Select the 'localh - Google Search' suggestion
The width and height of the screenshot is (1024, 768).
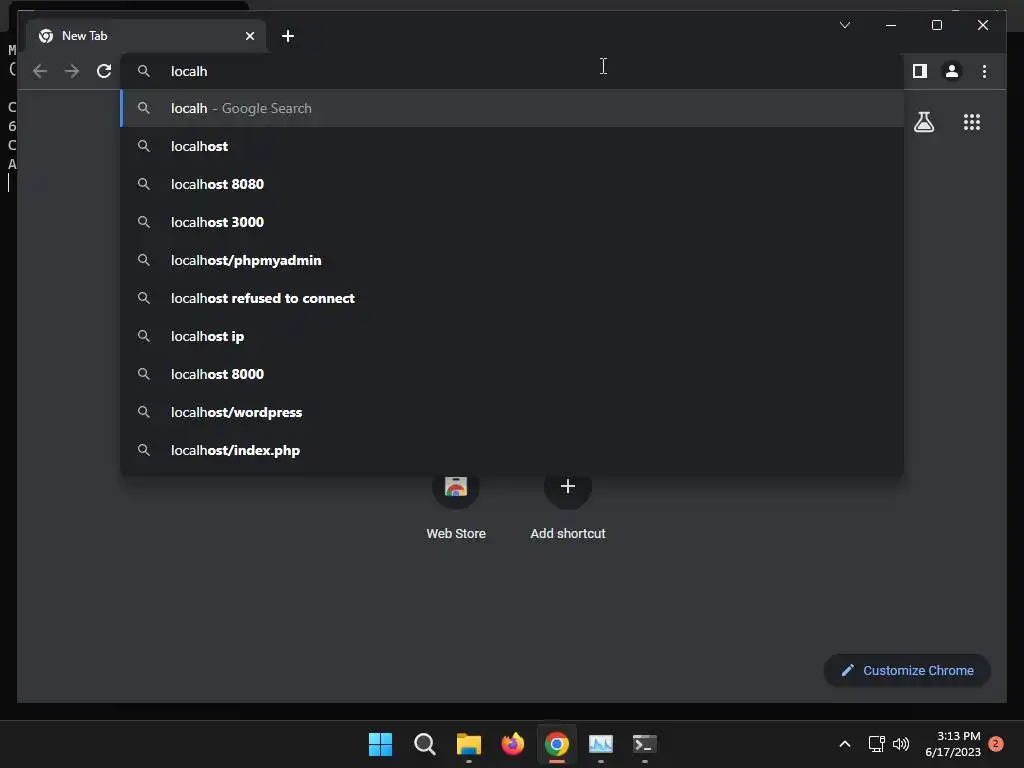tap(512, 108)
